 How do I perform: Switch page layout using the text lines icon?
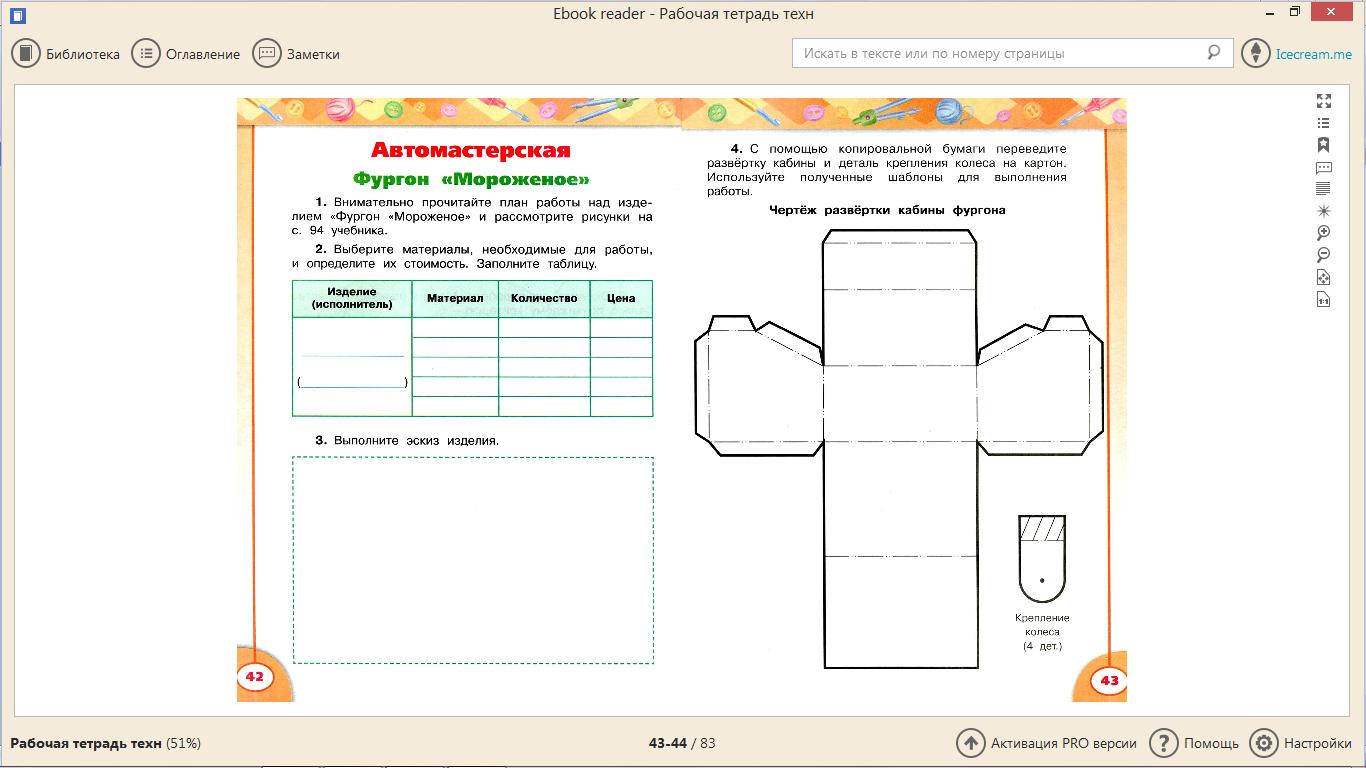[x=1324, y=189]
